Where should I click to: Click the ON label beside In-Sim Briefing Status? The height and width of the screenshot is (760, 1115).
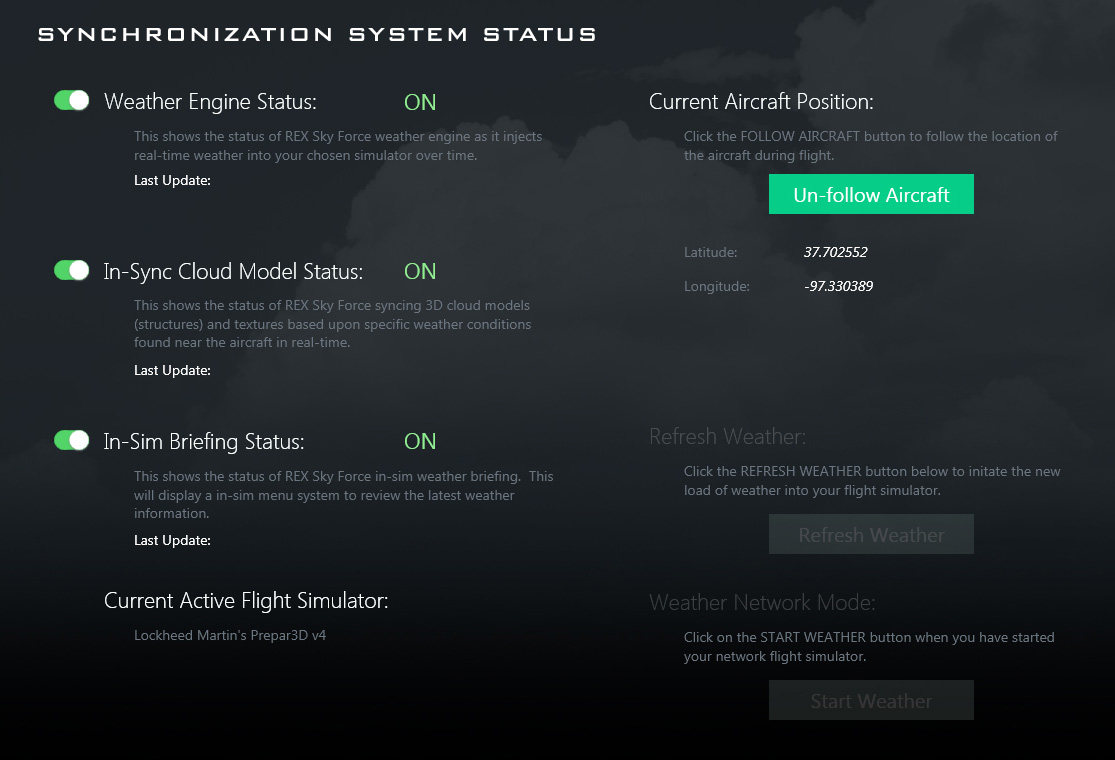coord(420,440)
